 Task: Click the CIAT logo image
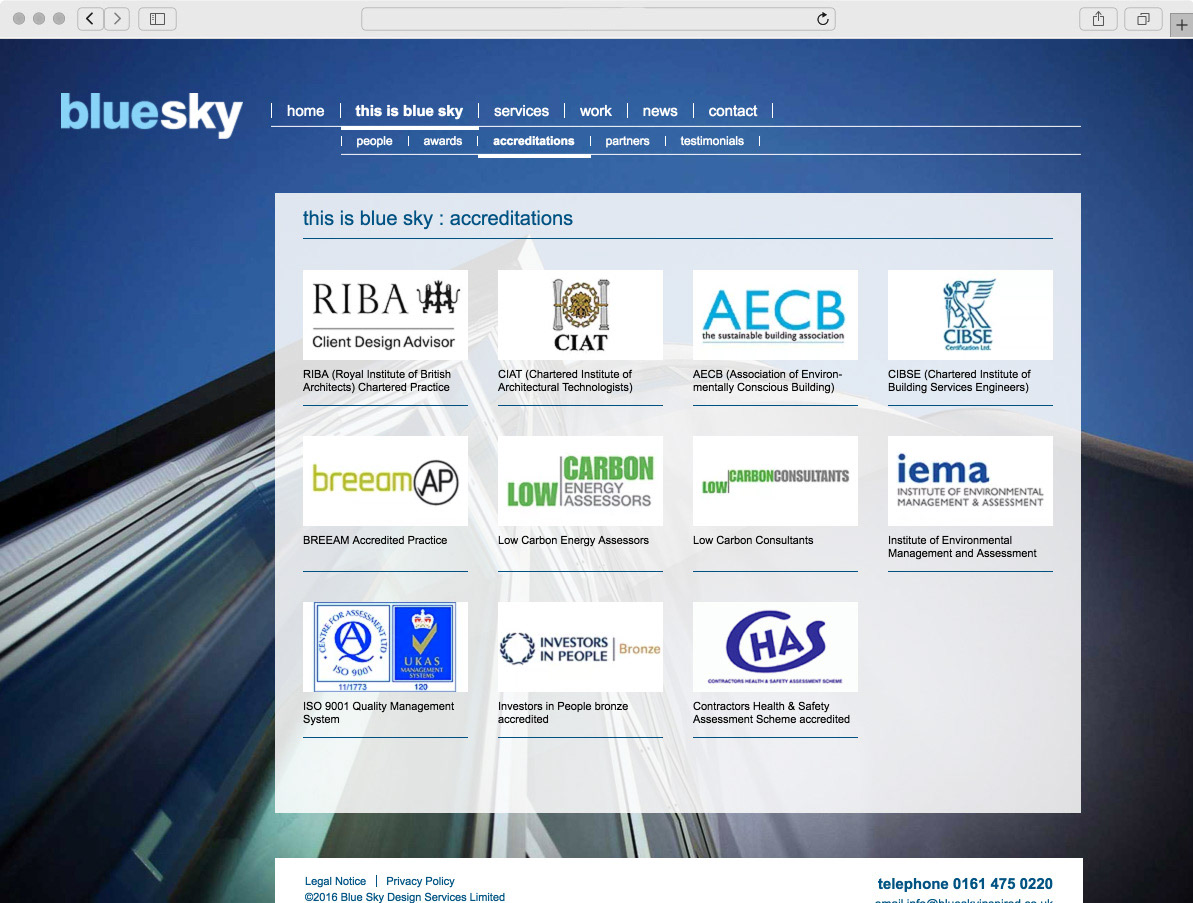[581, 315]
